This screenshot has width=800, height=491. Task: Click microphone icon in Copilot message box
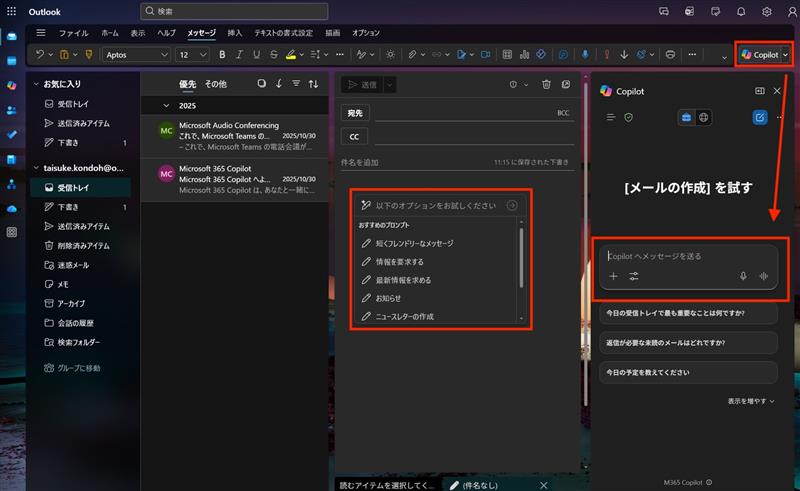743,276
